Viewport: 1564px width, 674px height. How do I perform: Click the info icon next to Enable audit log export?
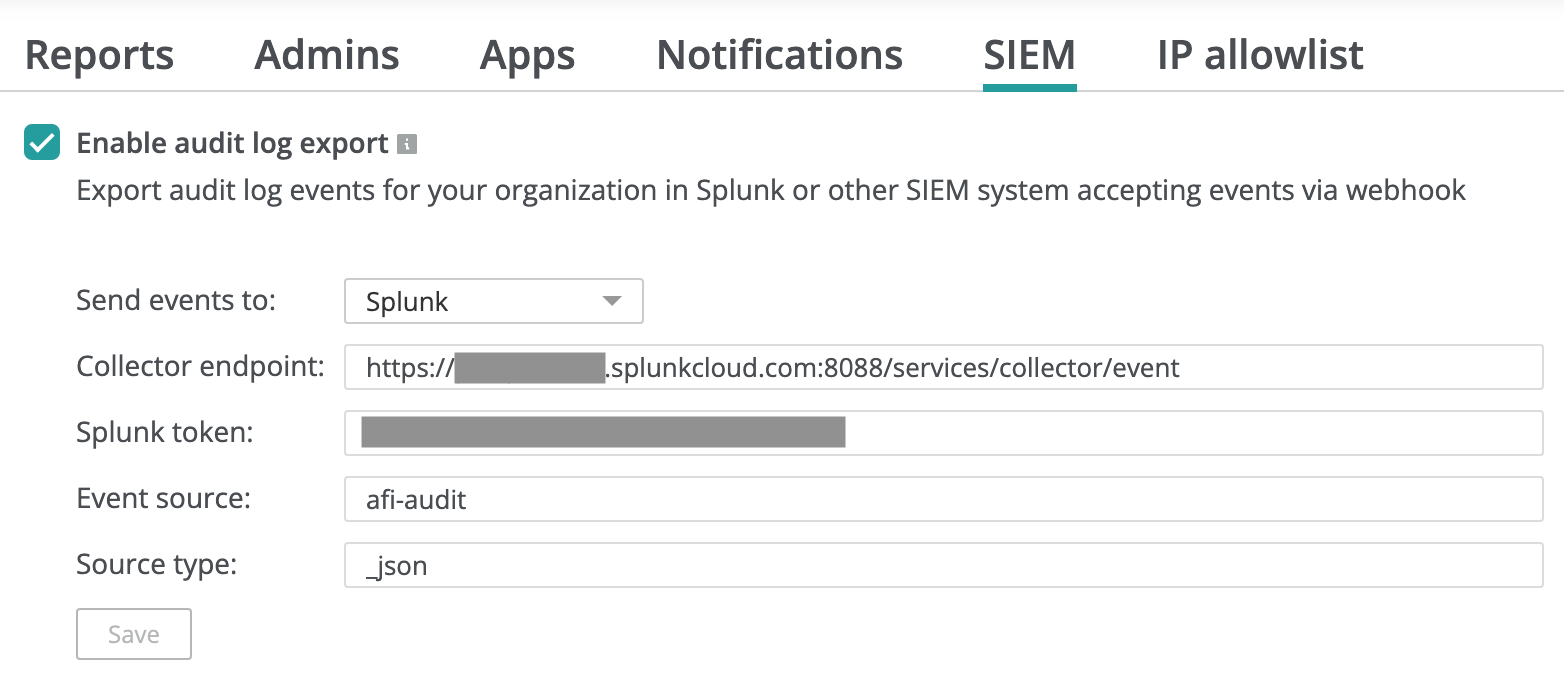click(x=409, y=143)
